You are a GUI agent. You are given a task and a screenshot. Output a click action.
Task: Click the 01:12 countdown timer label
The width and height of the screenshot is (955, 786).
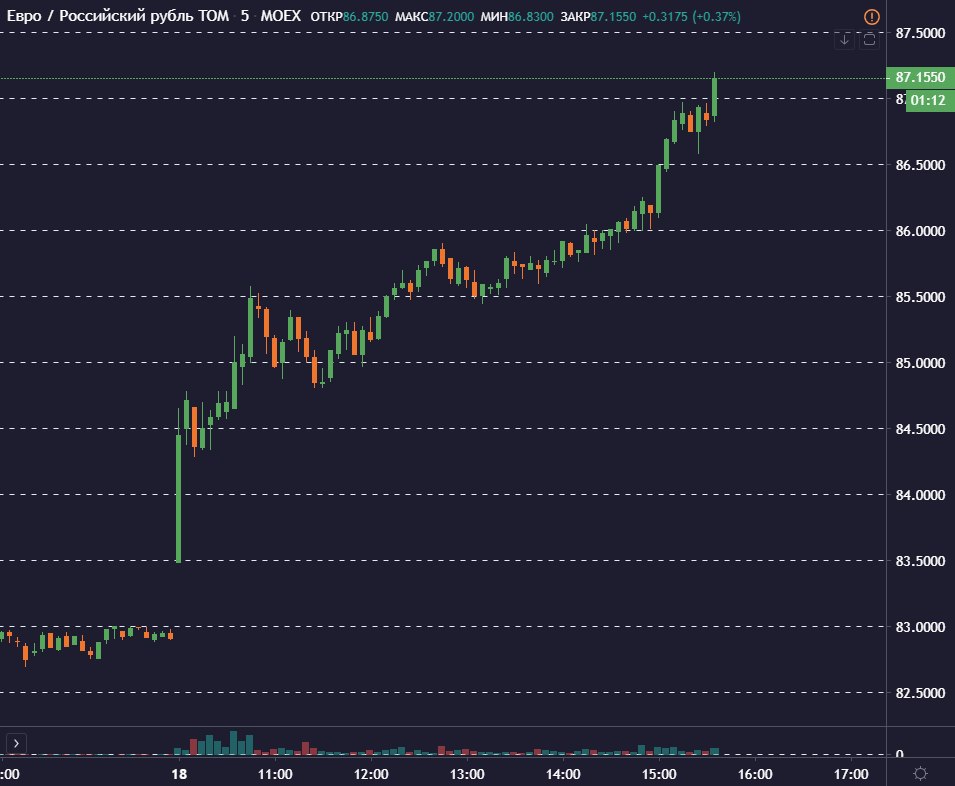929,100
